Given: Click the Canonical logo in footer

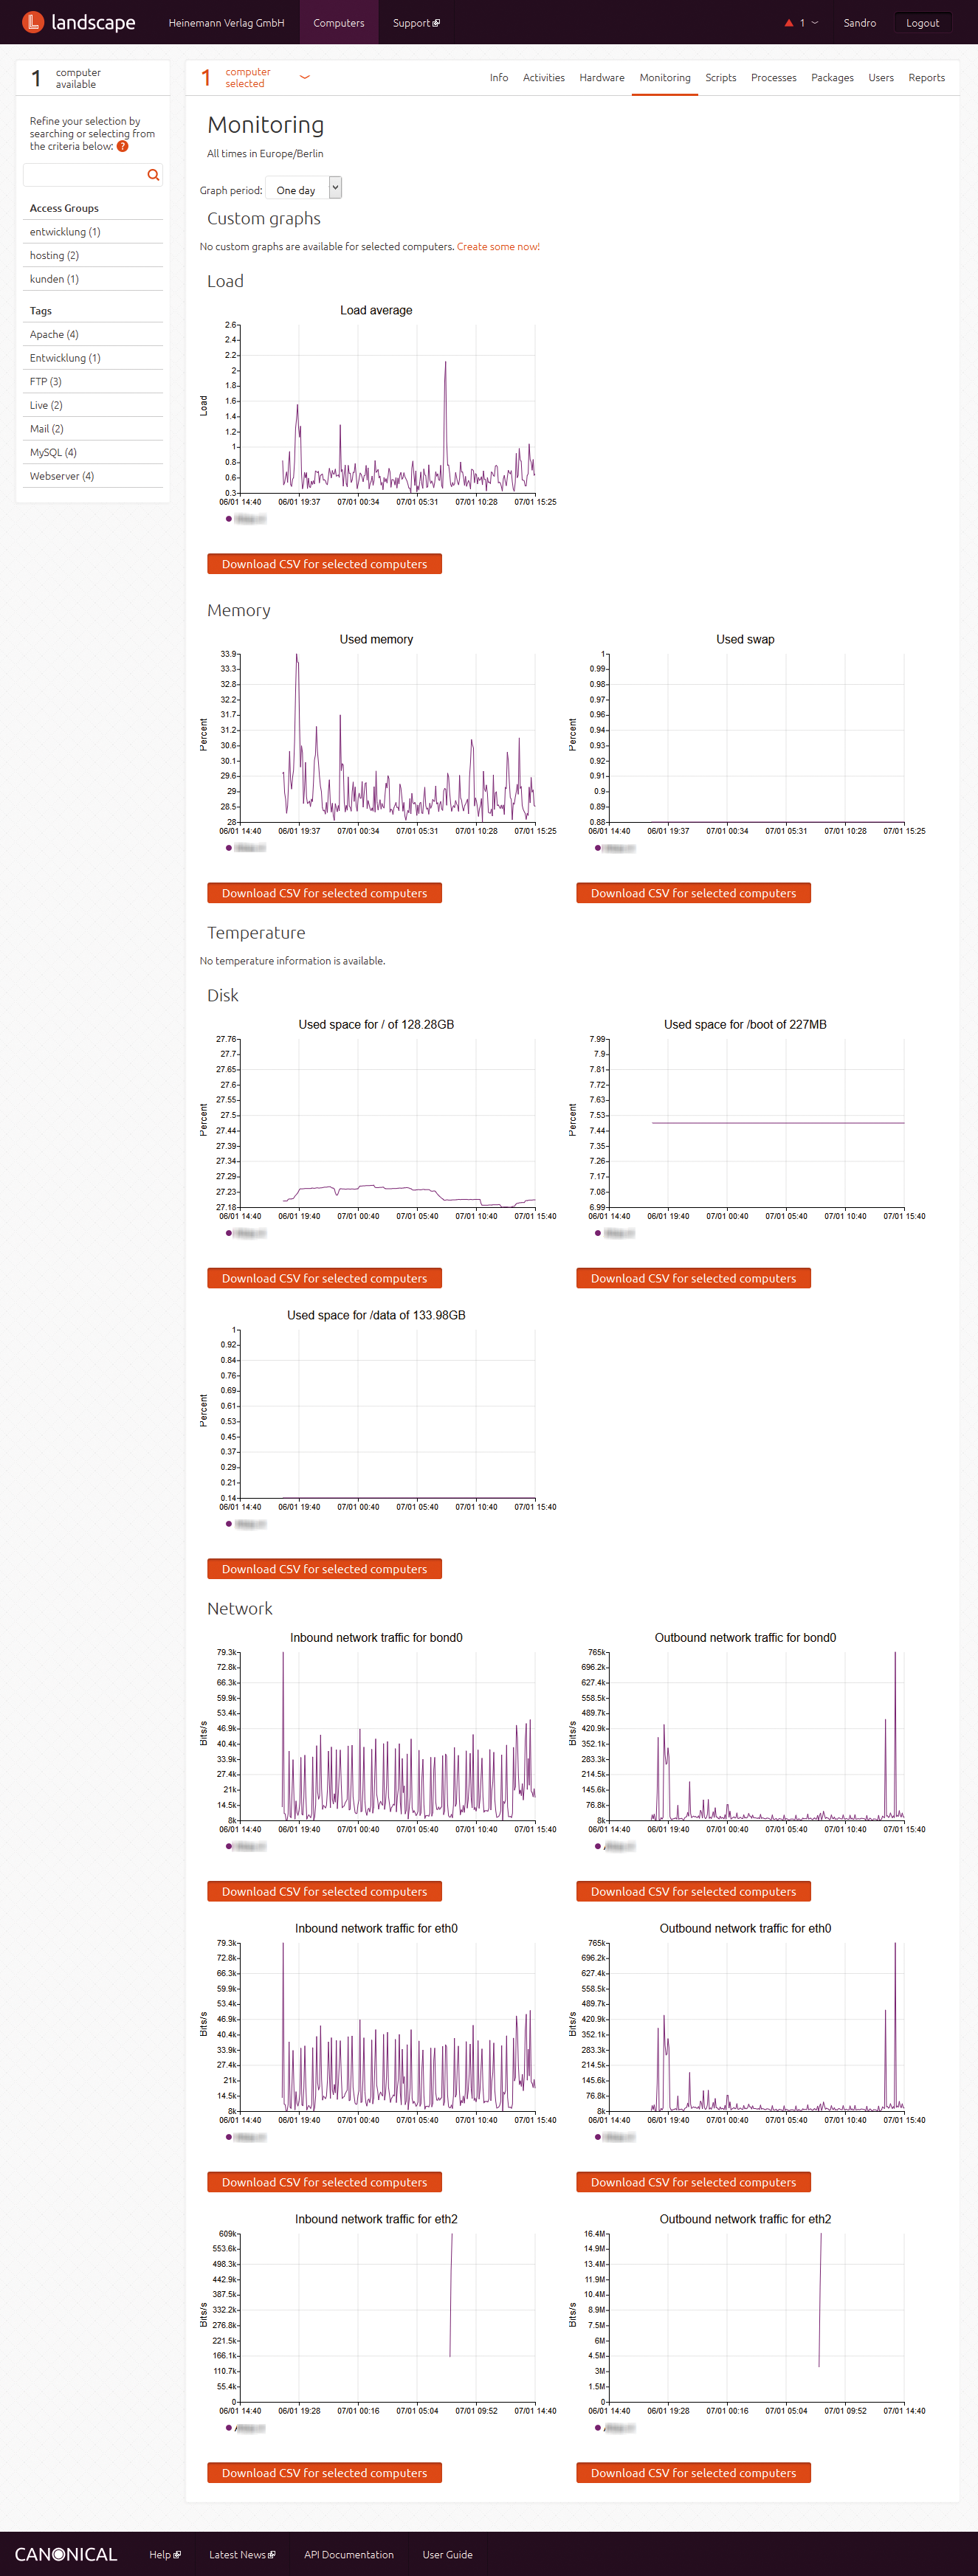Looking at the screenshot, I should click(66, 2554).
